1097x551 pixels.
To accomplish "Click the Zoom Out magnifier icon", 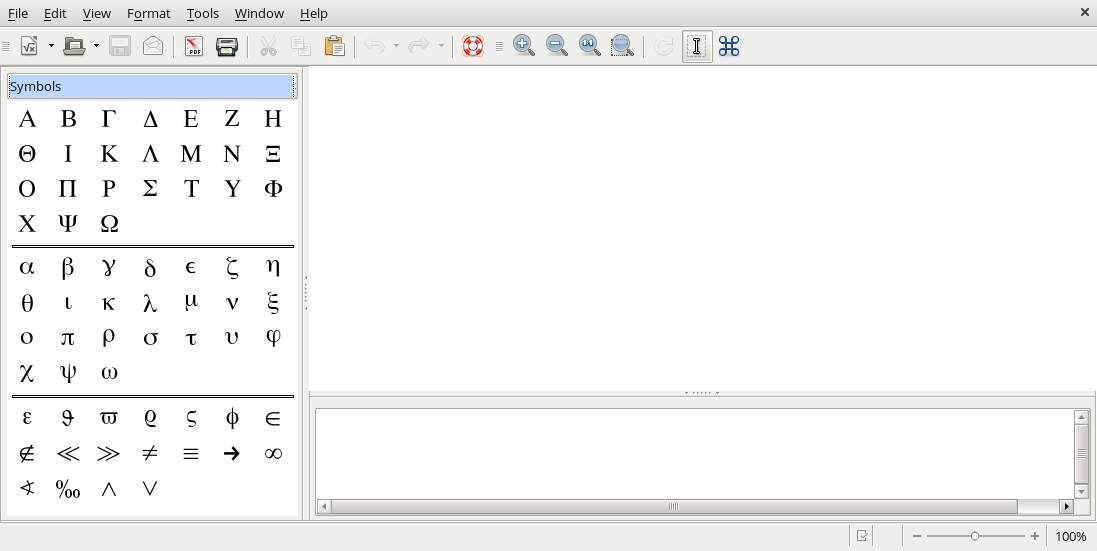I will (x=556, y=46).
